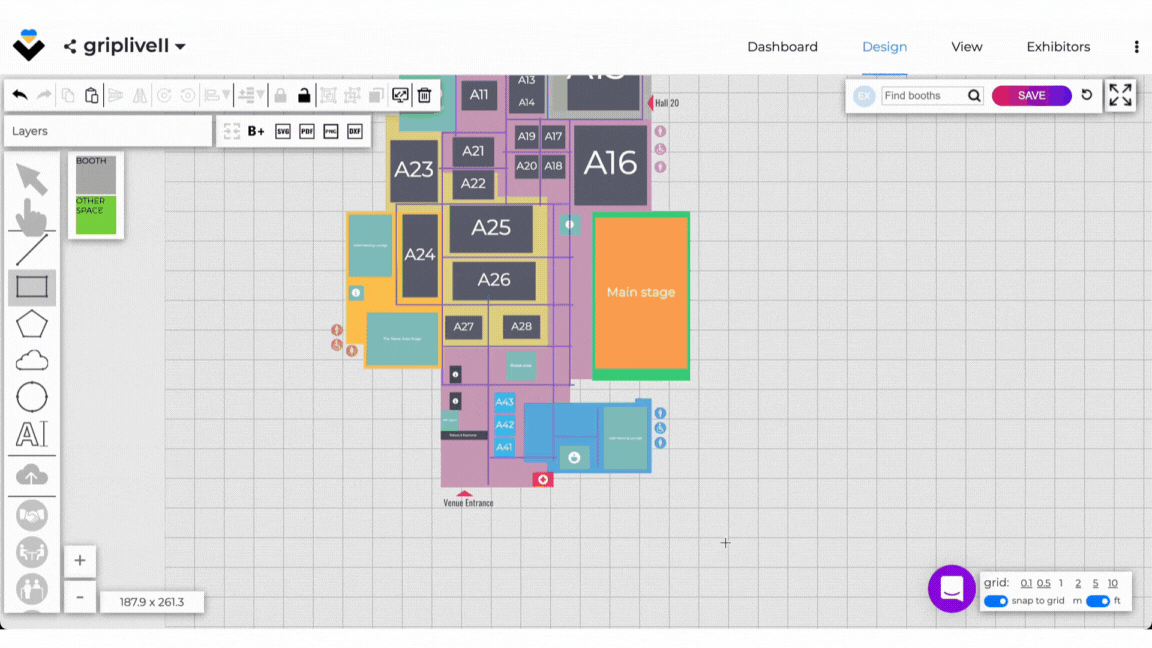Viewport: 1152px width, 648px height.
Task: Enter fullscreen with the expand icon
Action: [1120, 95]
